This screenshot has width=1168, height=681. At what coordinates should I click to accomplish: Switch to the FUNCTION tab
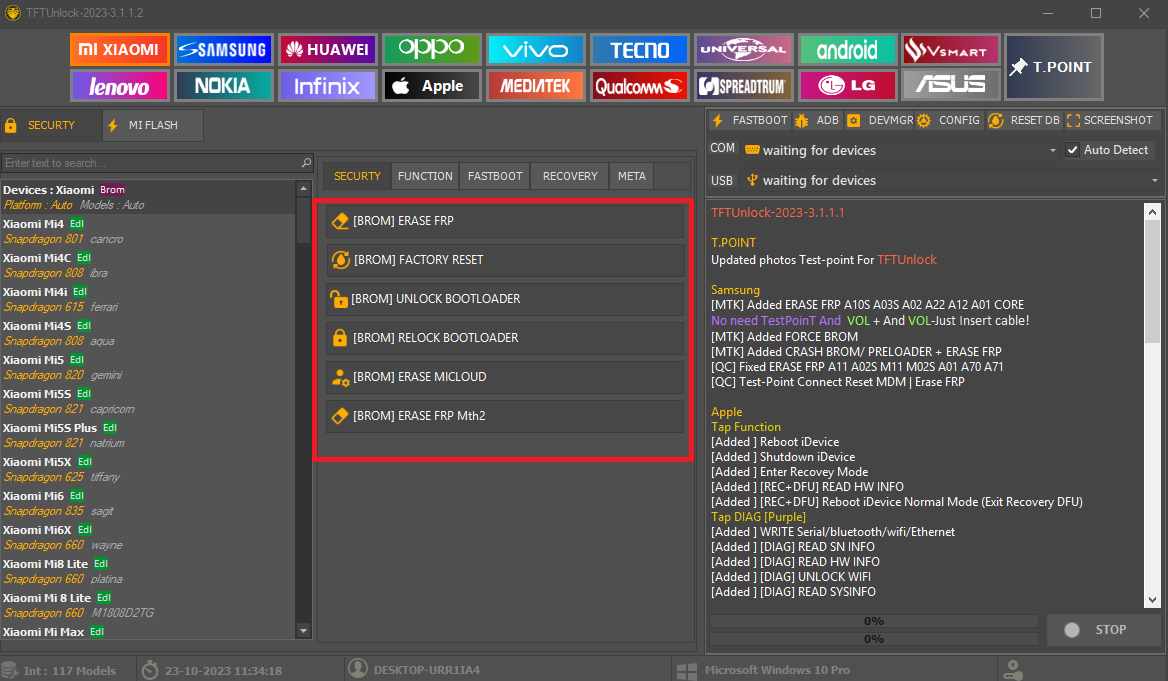[425, 176]
